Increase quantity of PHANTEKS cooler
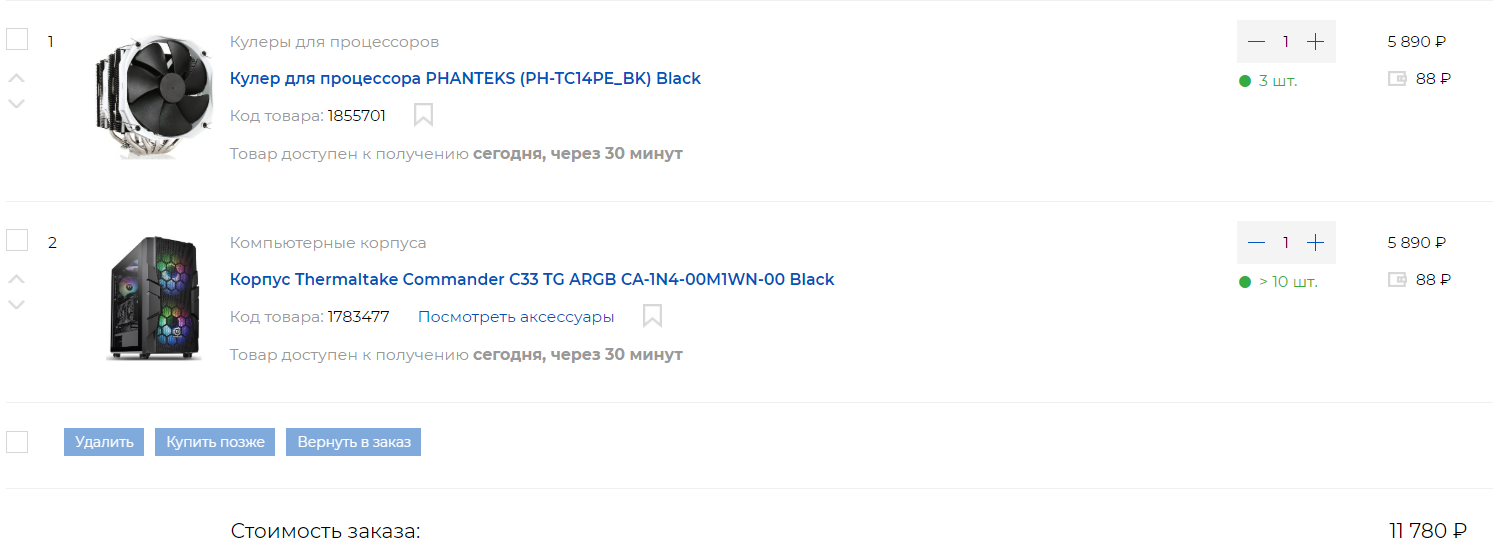 [1315, 42]
